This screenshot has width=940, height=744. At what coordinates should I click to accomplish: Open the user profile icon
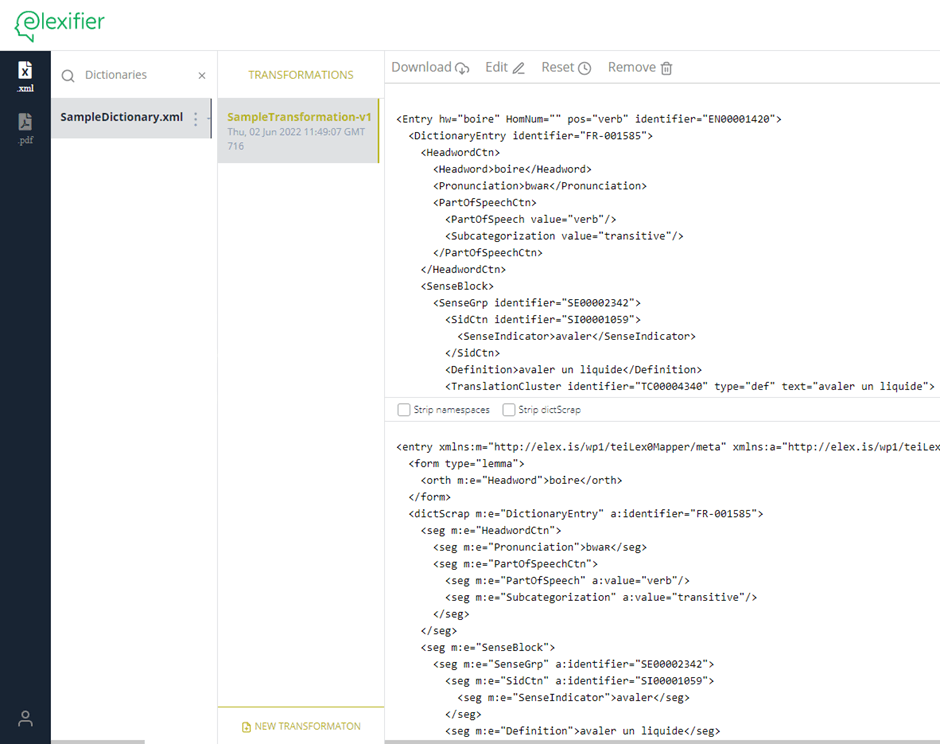pos(26,718)
